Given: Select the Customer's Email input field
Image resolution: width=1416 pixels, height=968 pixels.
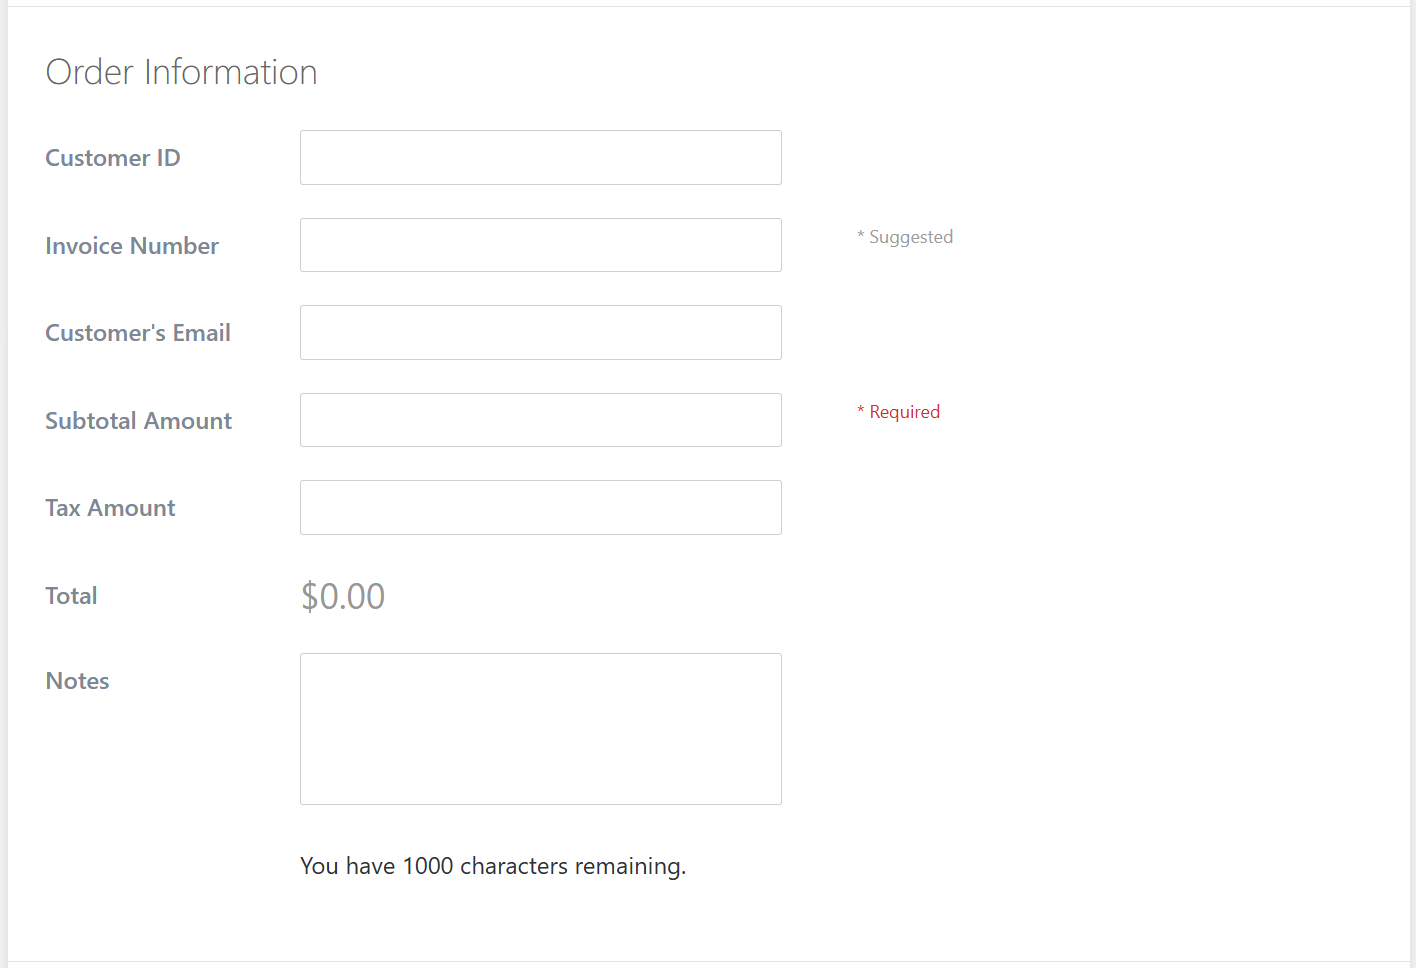Looking at the screenshot, I should (x=540, y=333).
